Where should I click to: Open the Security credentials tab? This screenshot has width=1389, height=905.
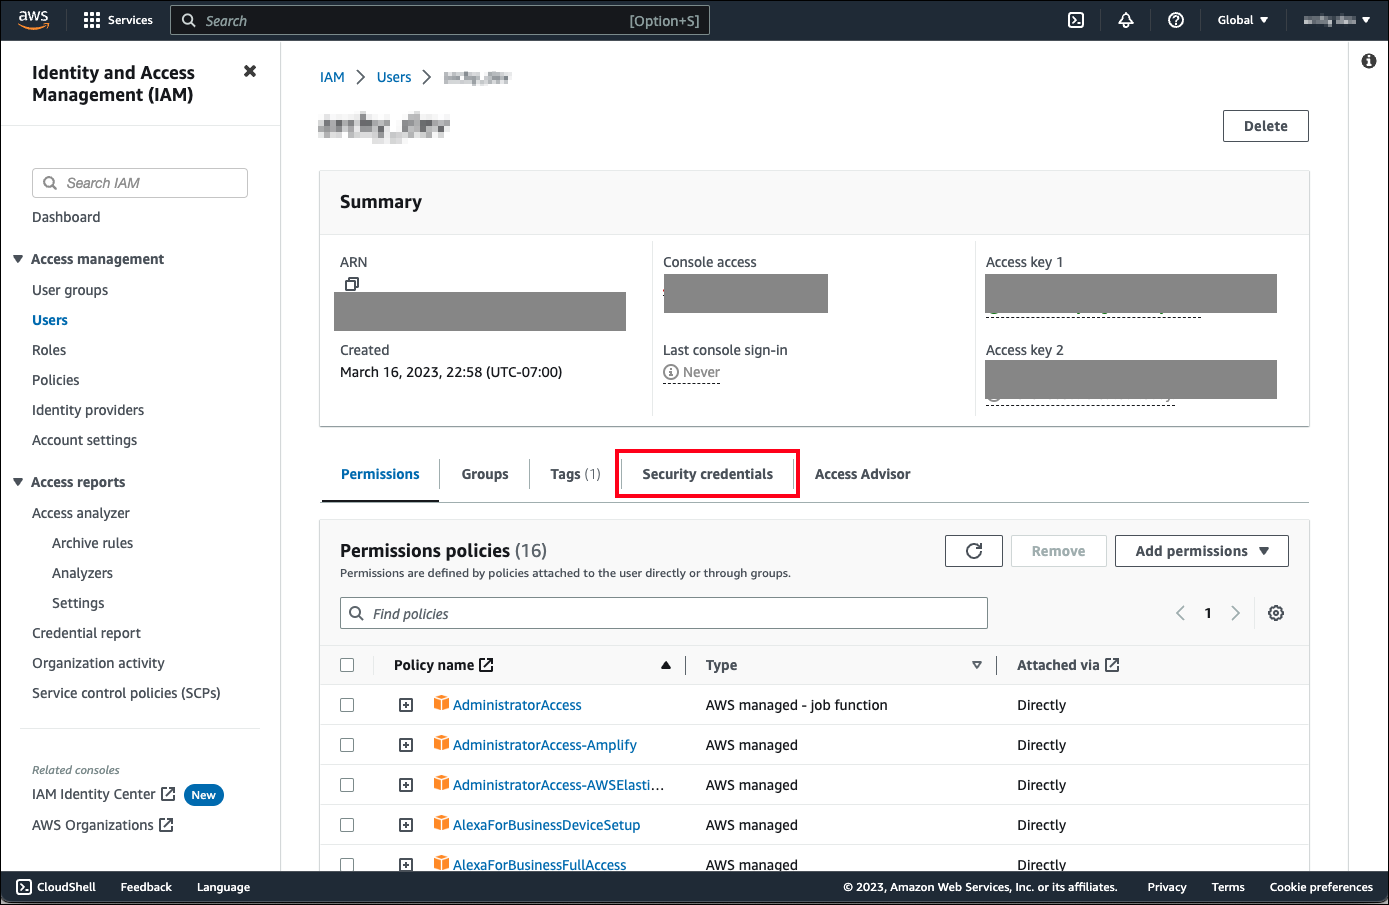(x=707, y=474)
